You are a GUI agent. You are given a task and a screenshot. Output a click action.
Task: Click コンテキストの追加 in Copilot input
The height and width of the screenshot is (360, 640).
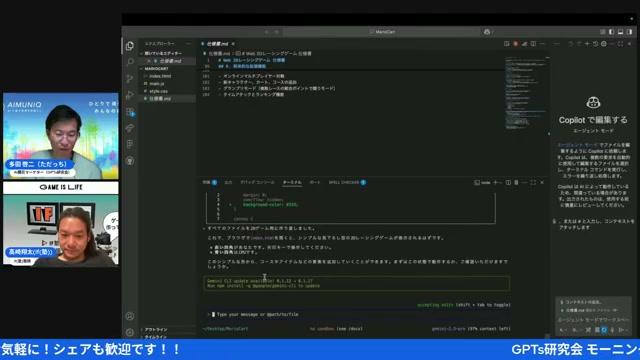(582, 302)
